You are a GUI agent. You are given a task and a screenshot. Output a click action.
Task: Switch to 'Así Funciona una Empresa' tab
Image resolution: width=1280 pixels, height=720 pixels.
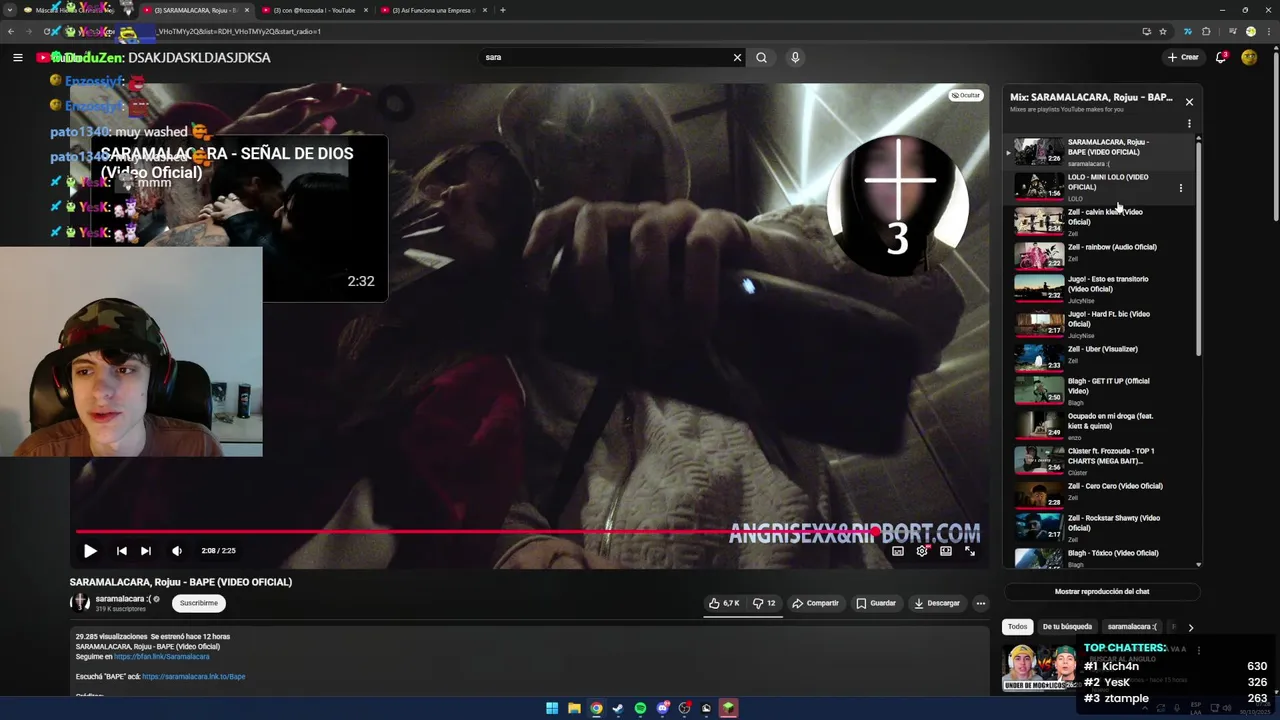[433, 10]
